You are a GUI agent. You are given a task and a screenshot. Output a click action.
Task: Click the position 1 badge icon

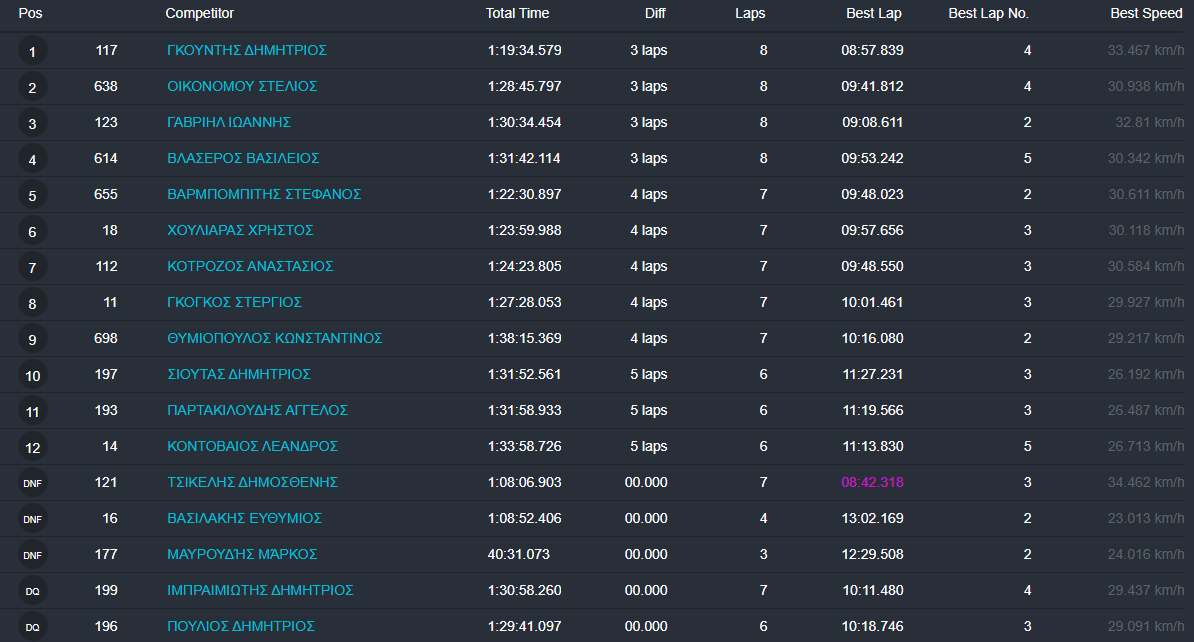[32, 51]
